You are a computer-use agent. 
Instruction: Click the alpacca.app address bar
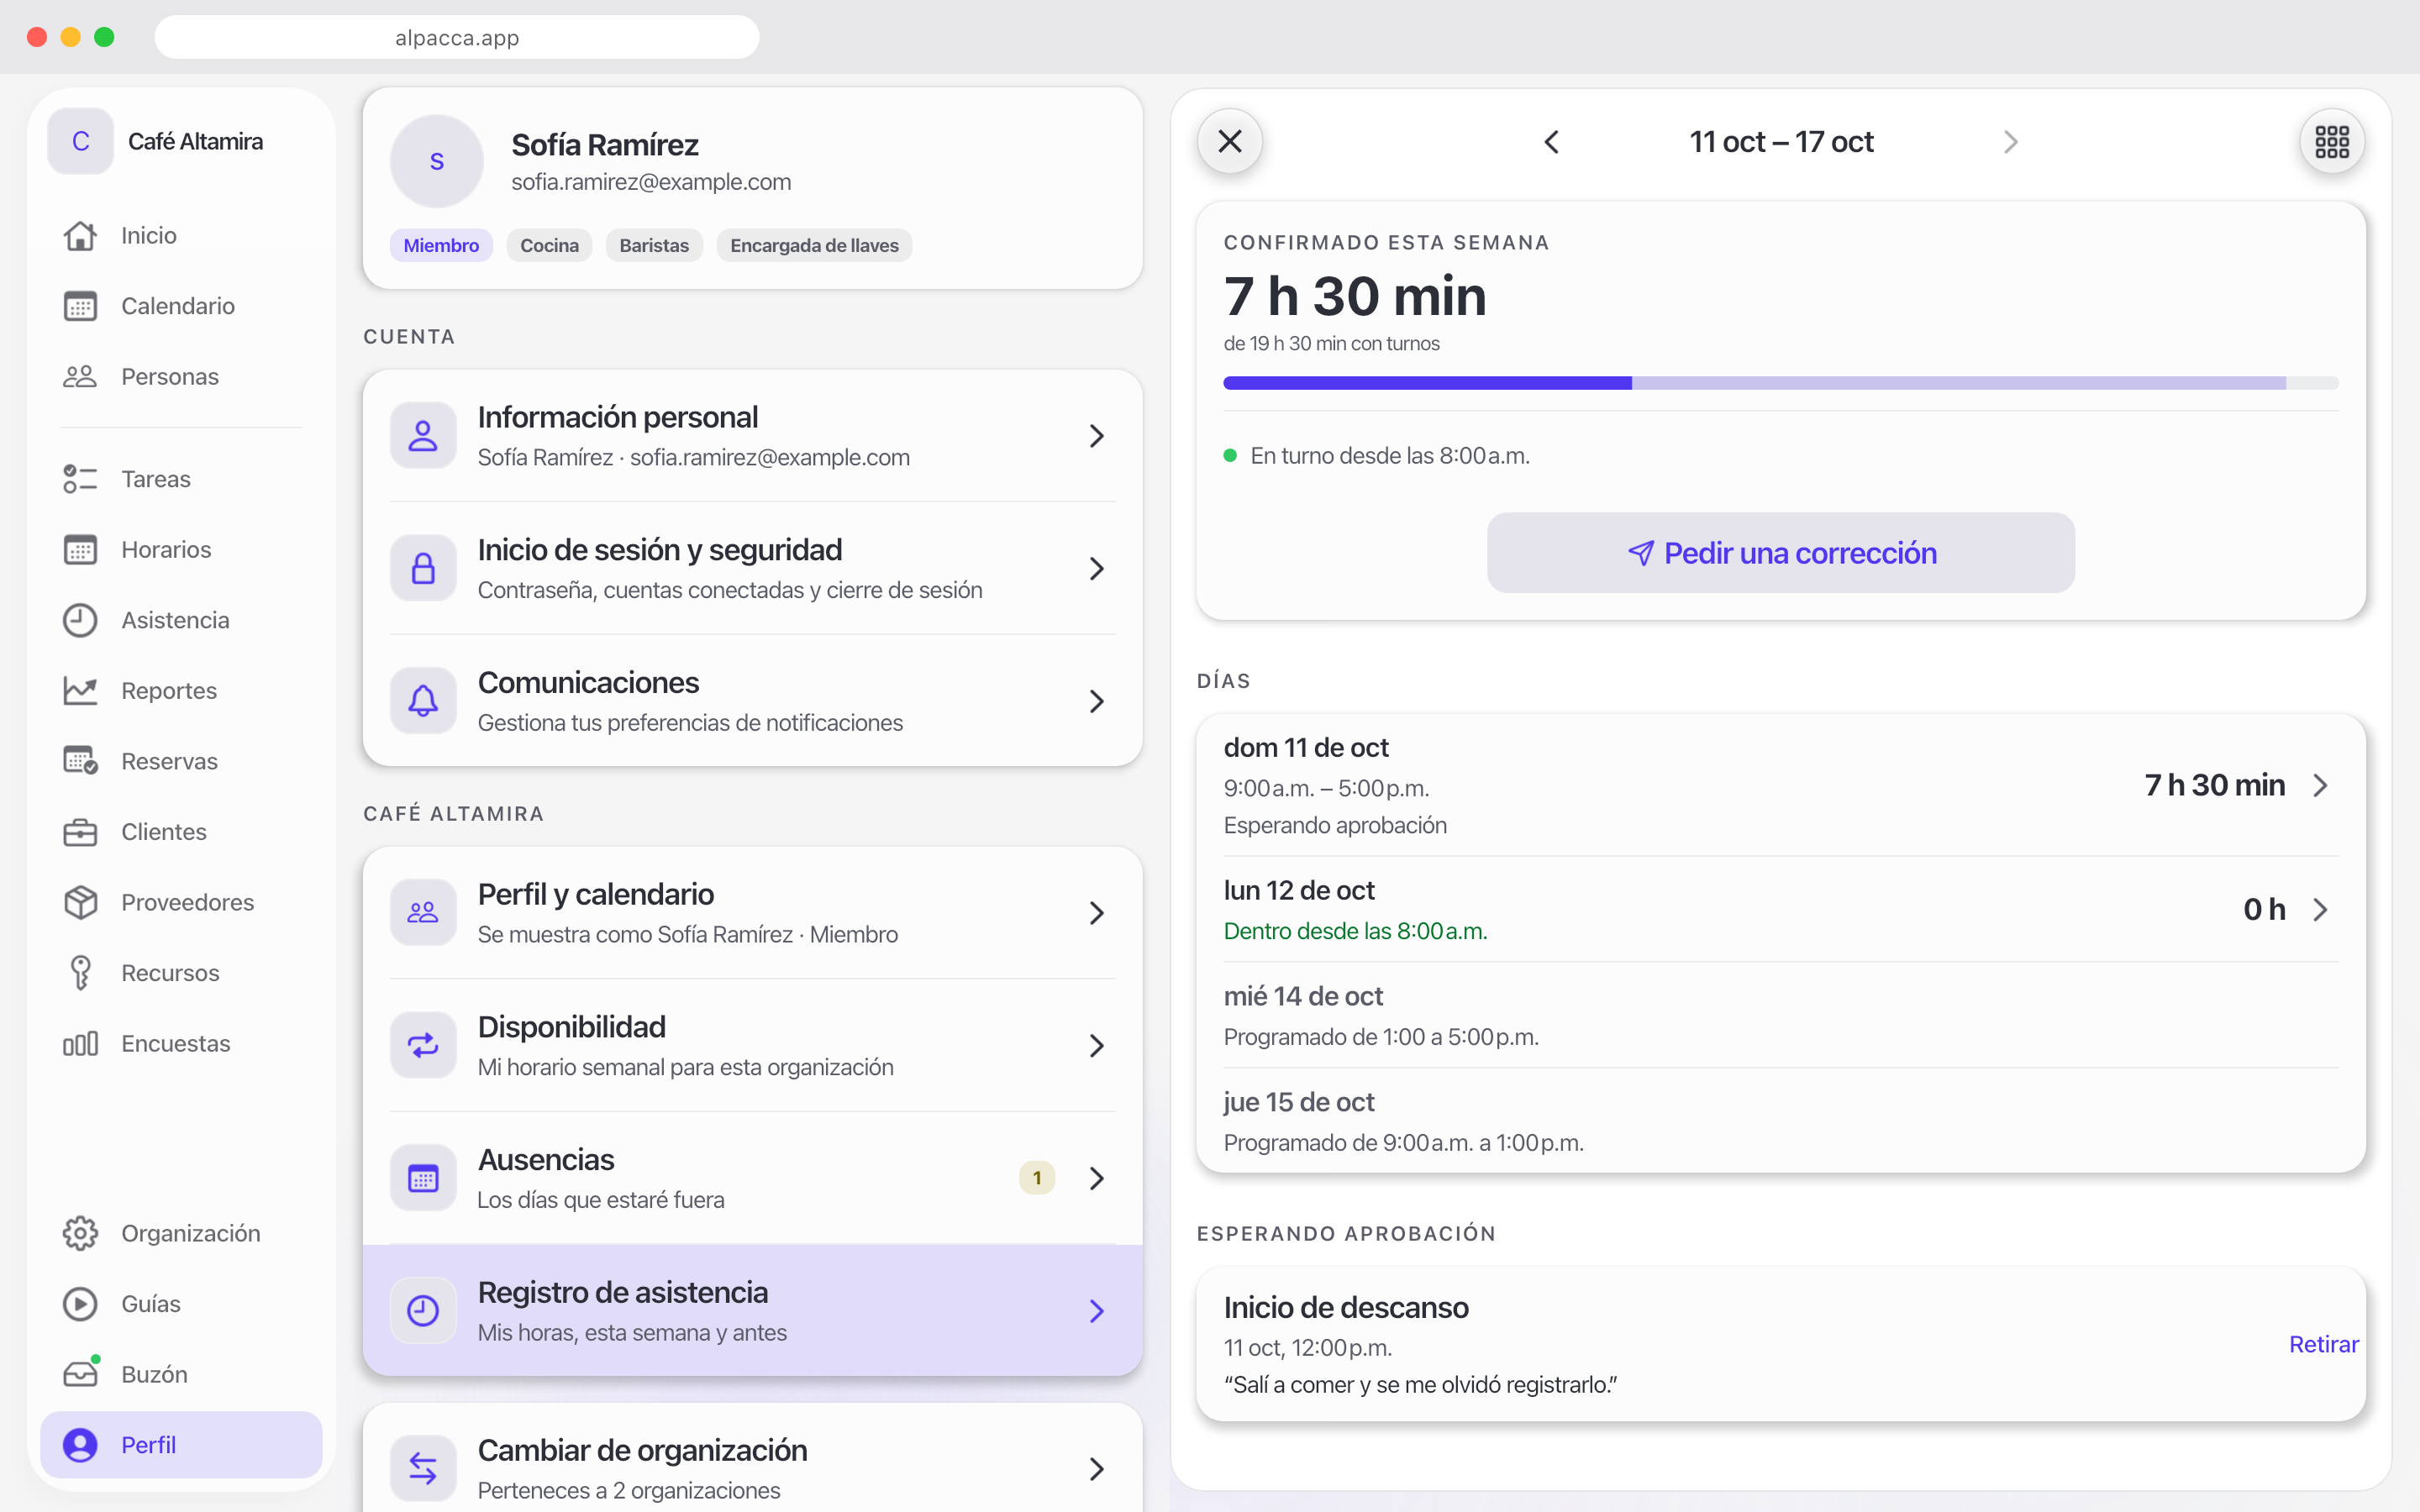(x=457, y=37)
